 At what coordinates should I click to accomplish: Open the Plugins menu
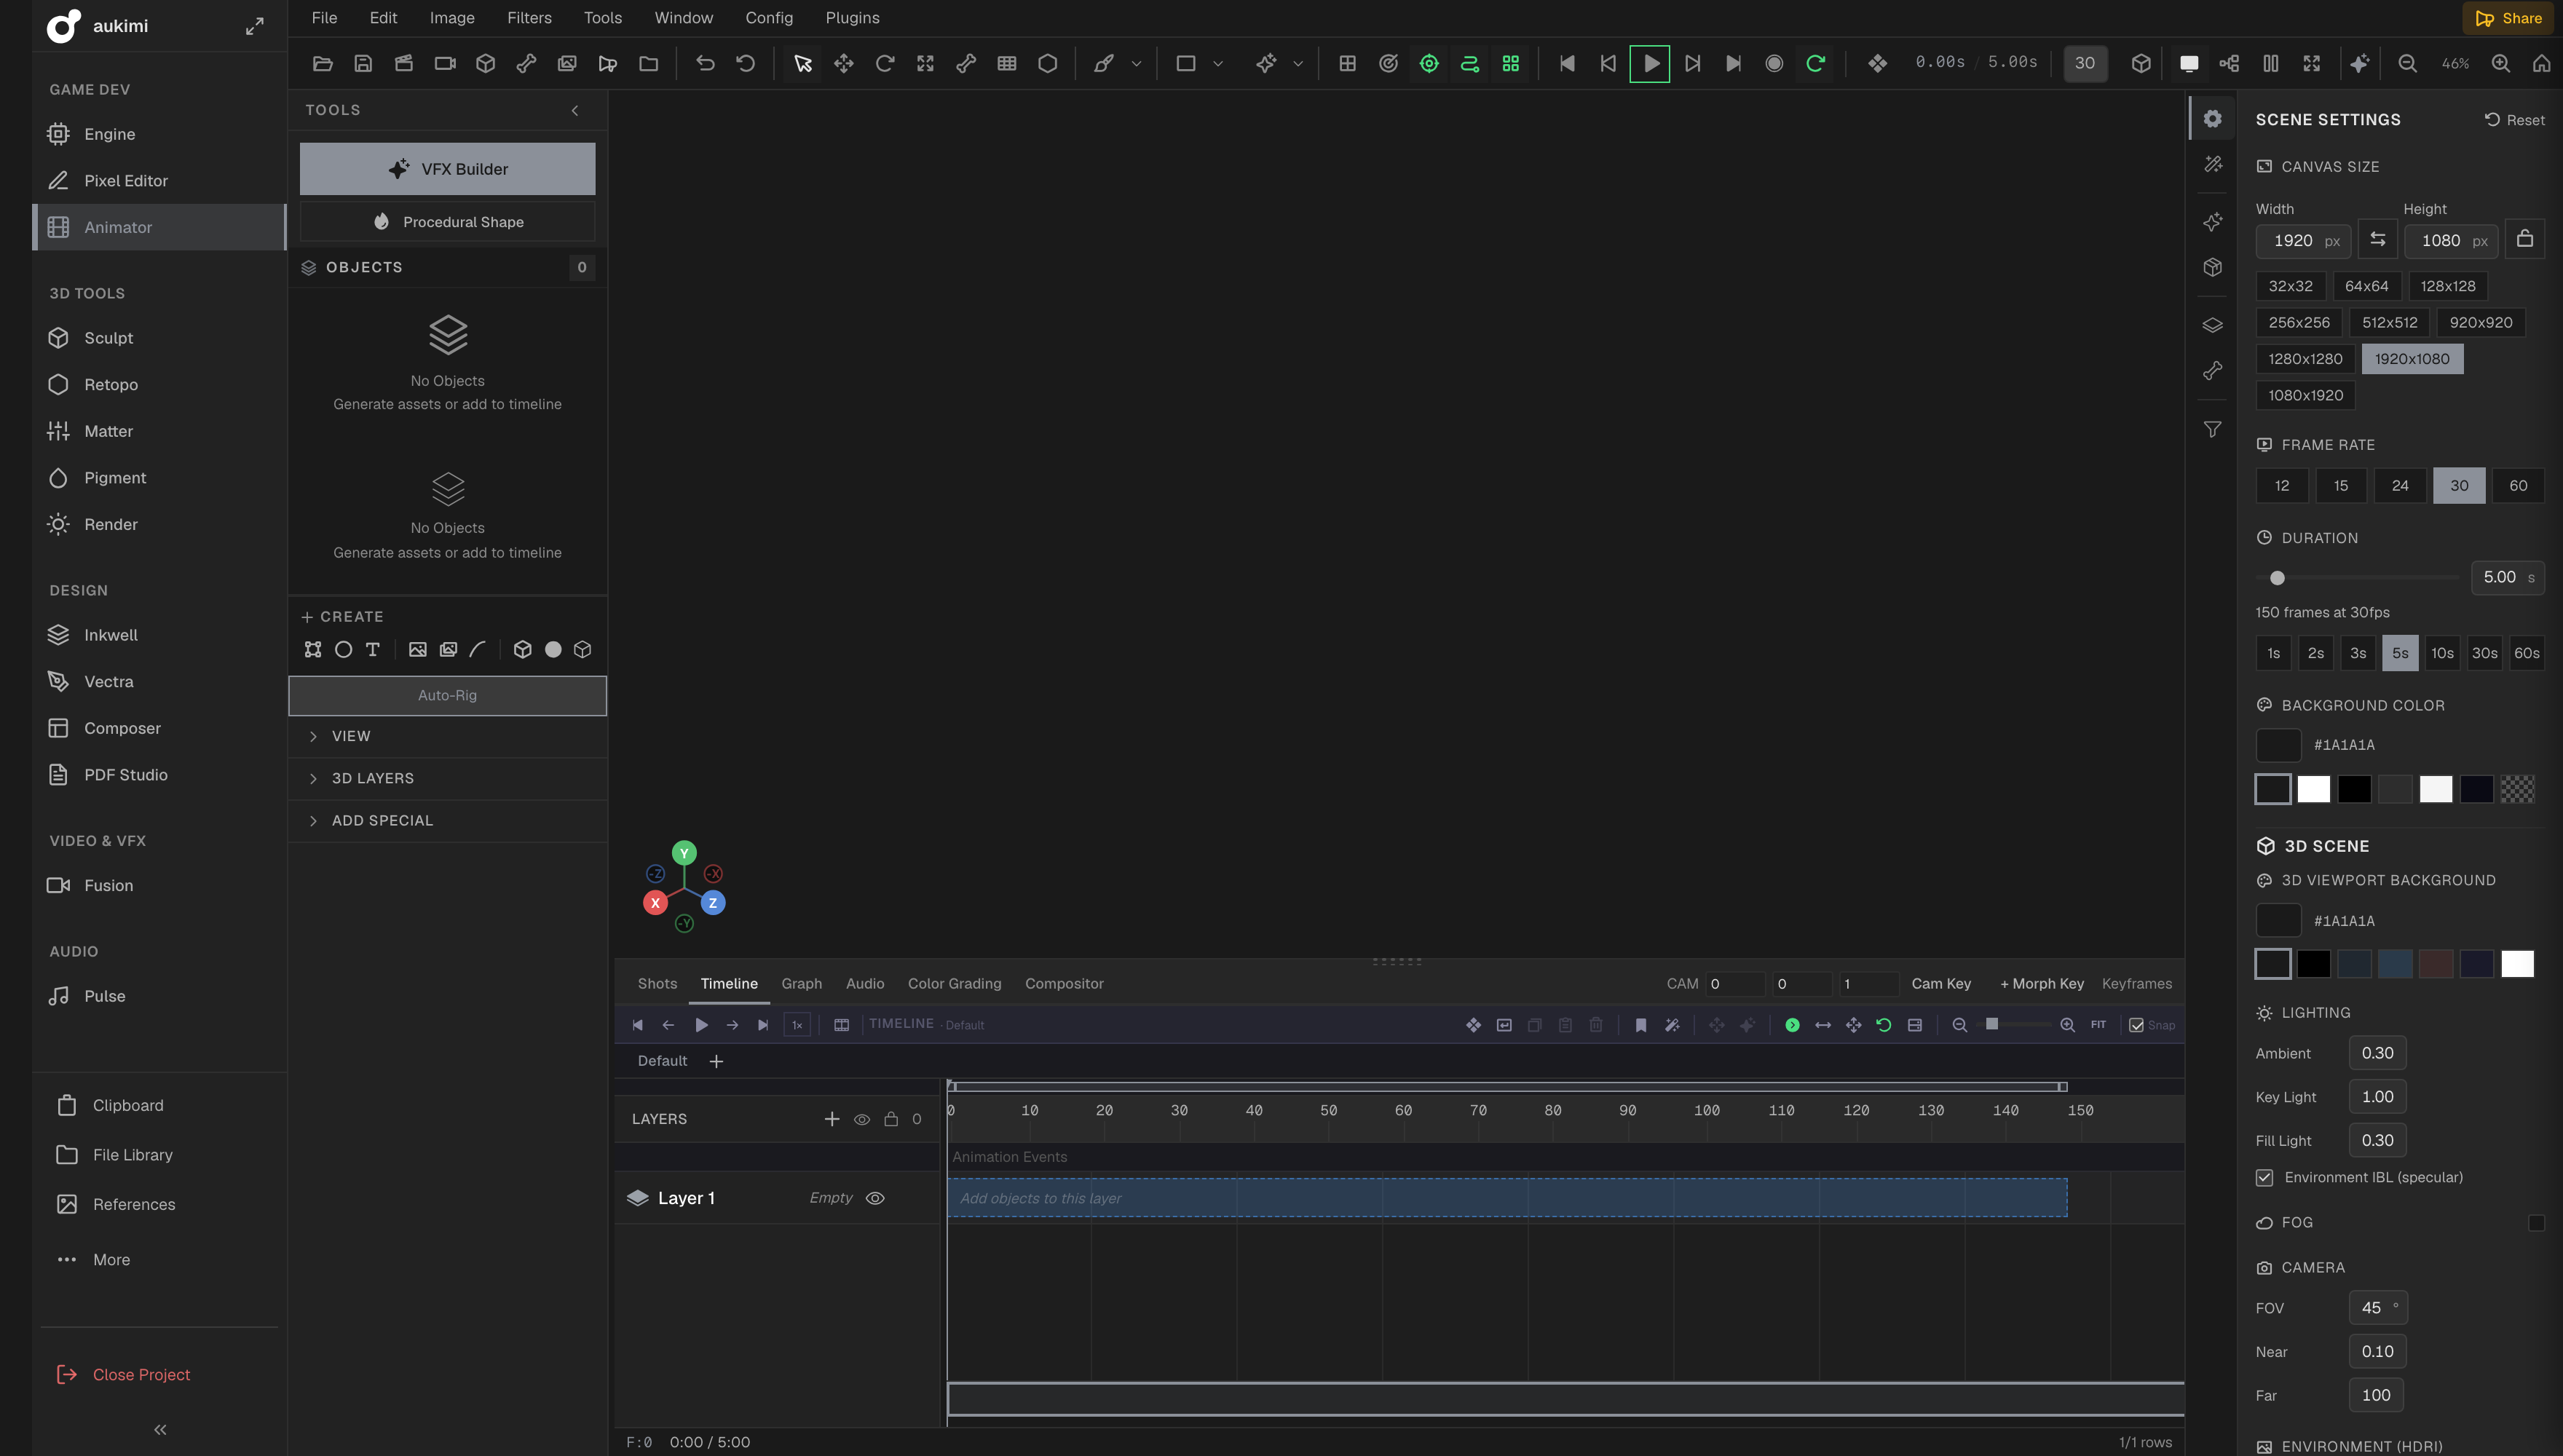pyautogui.click(x=852, y=18)
